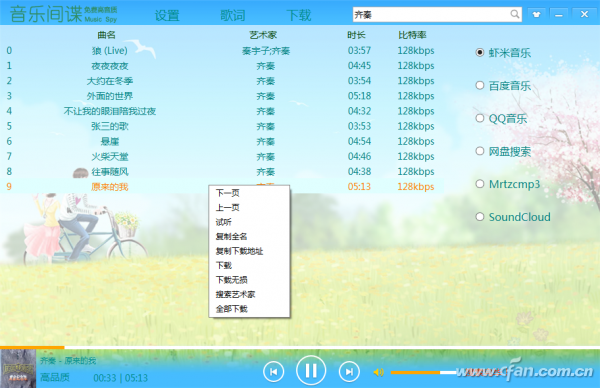Click the 时长 column header
600x388 pixels.
(x=356, y=35)
